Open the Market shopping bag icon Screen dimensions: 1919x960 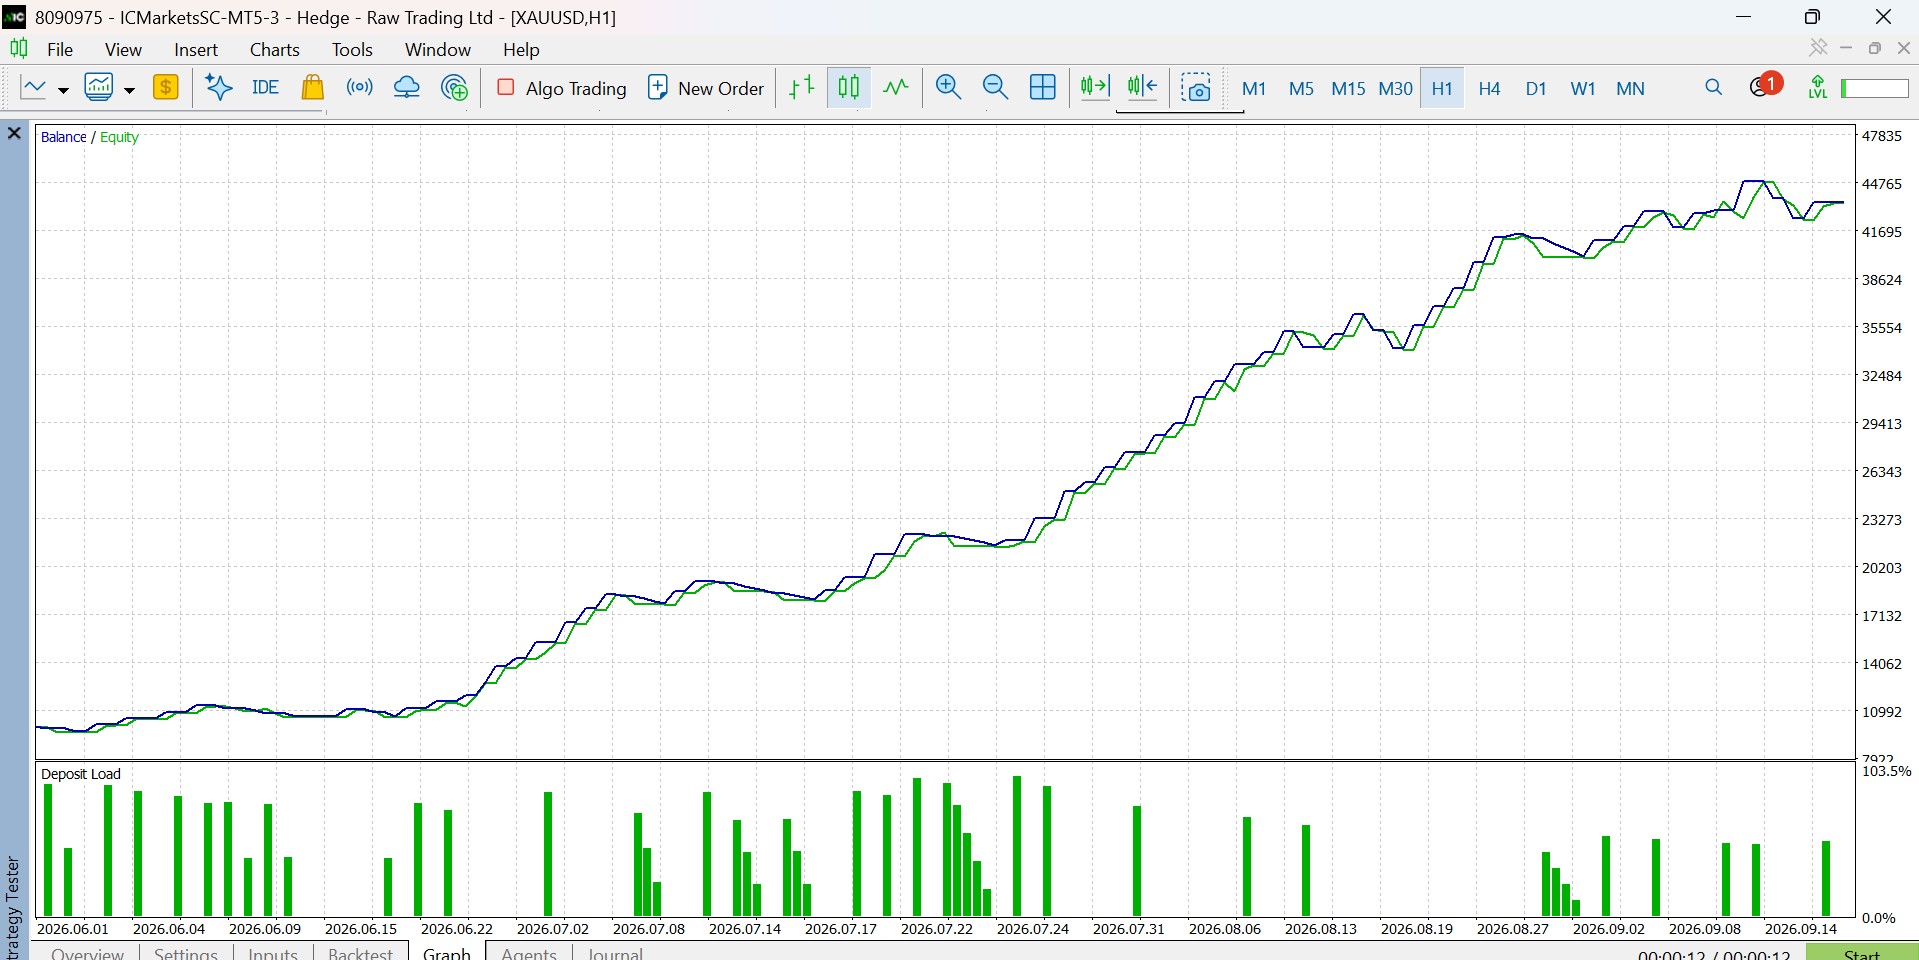(313, 88)
